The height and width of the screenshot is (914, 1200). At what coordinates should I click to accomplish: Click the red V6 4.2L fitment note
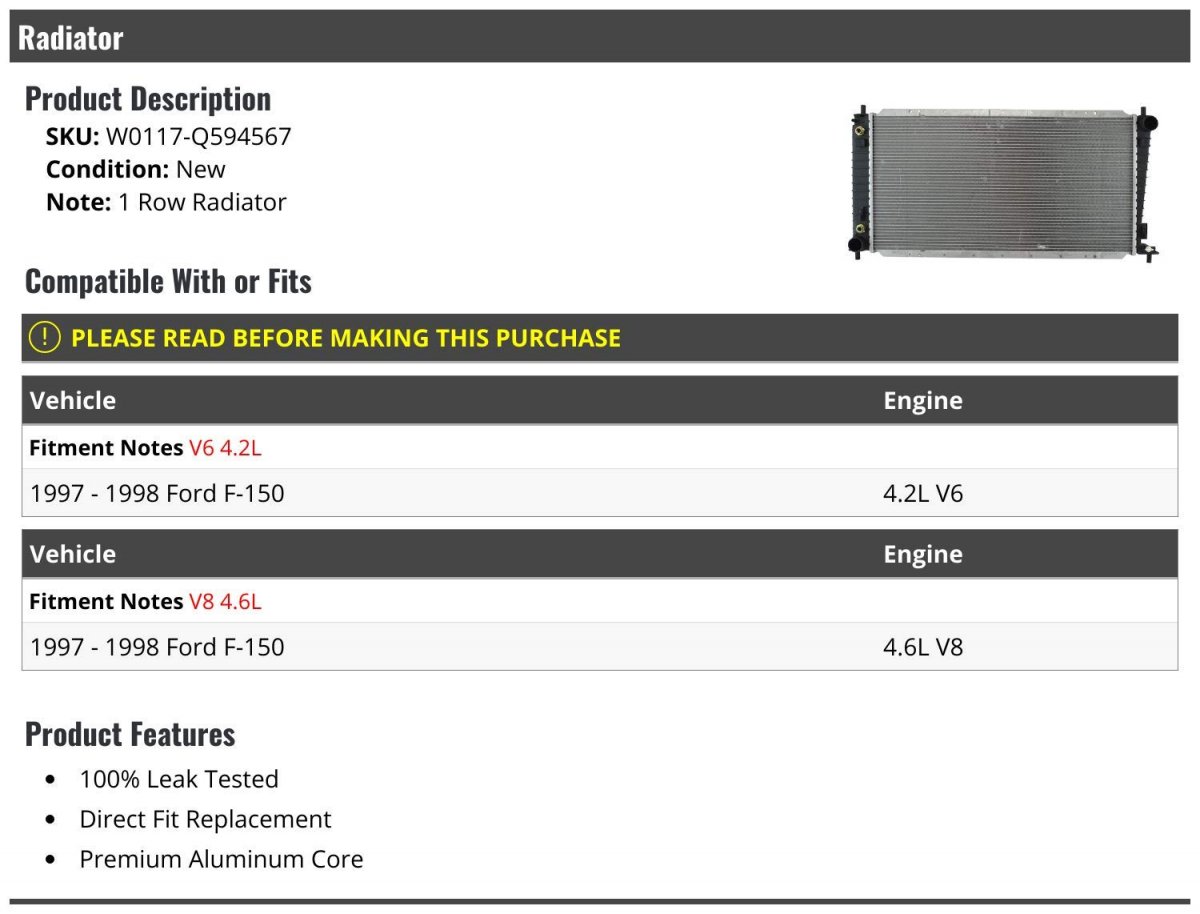[225, 448]
